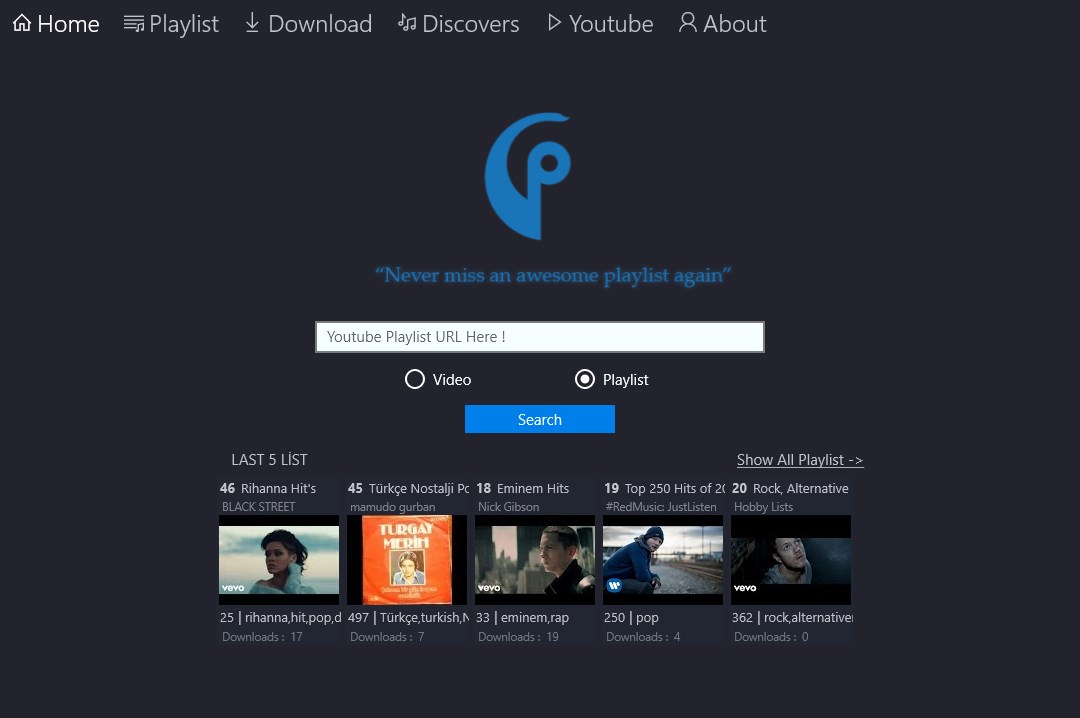Image resolution: width=1080 pixels, height=718 pixels.
Task: Click the eminem,rap tags text
Action: pos(535,617)
